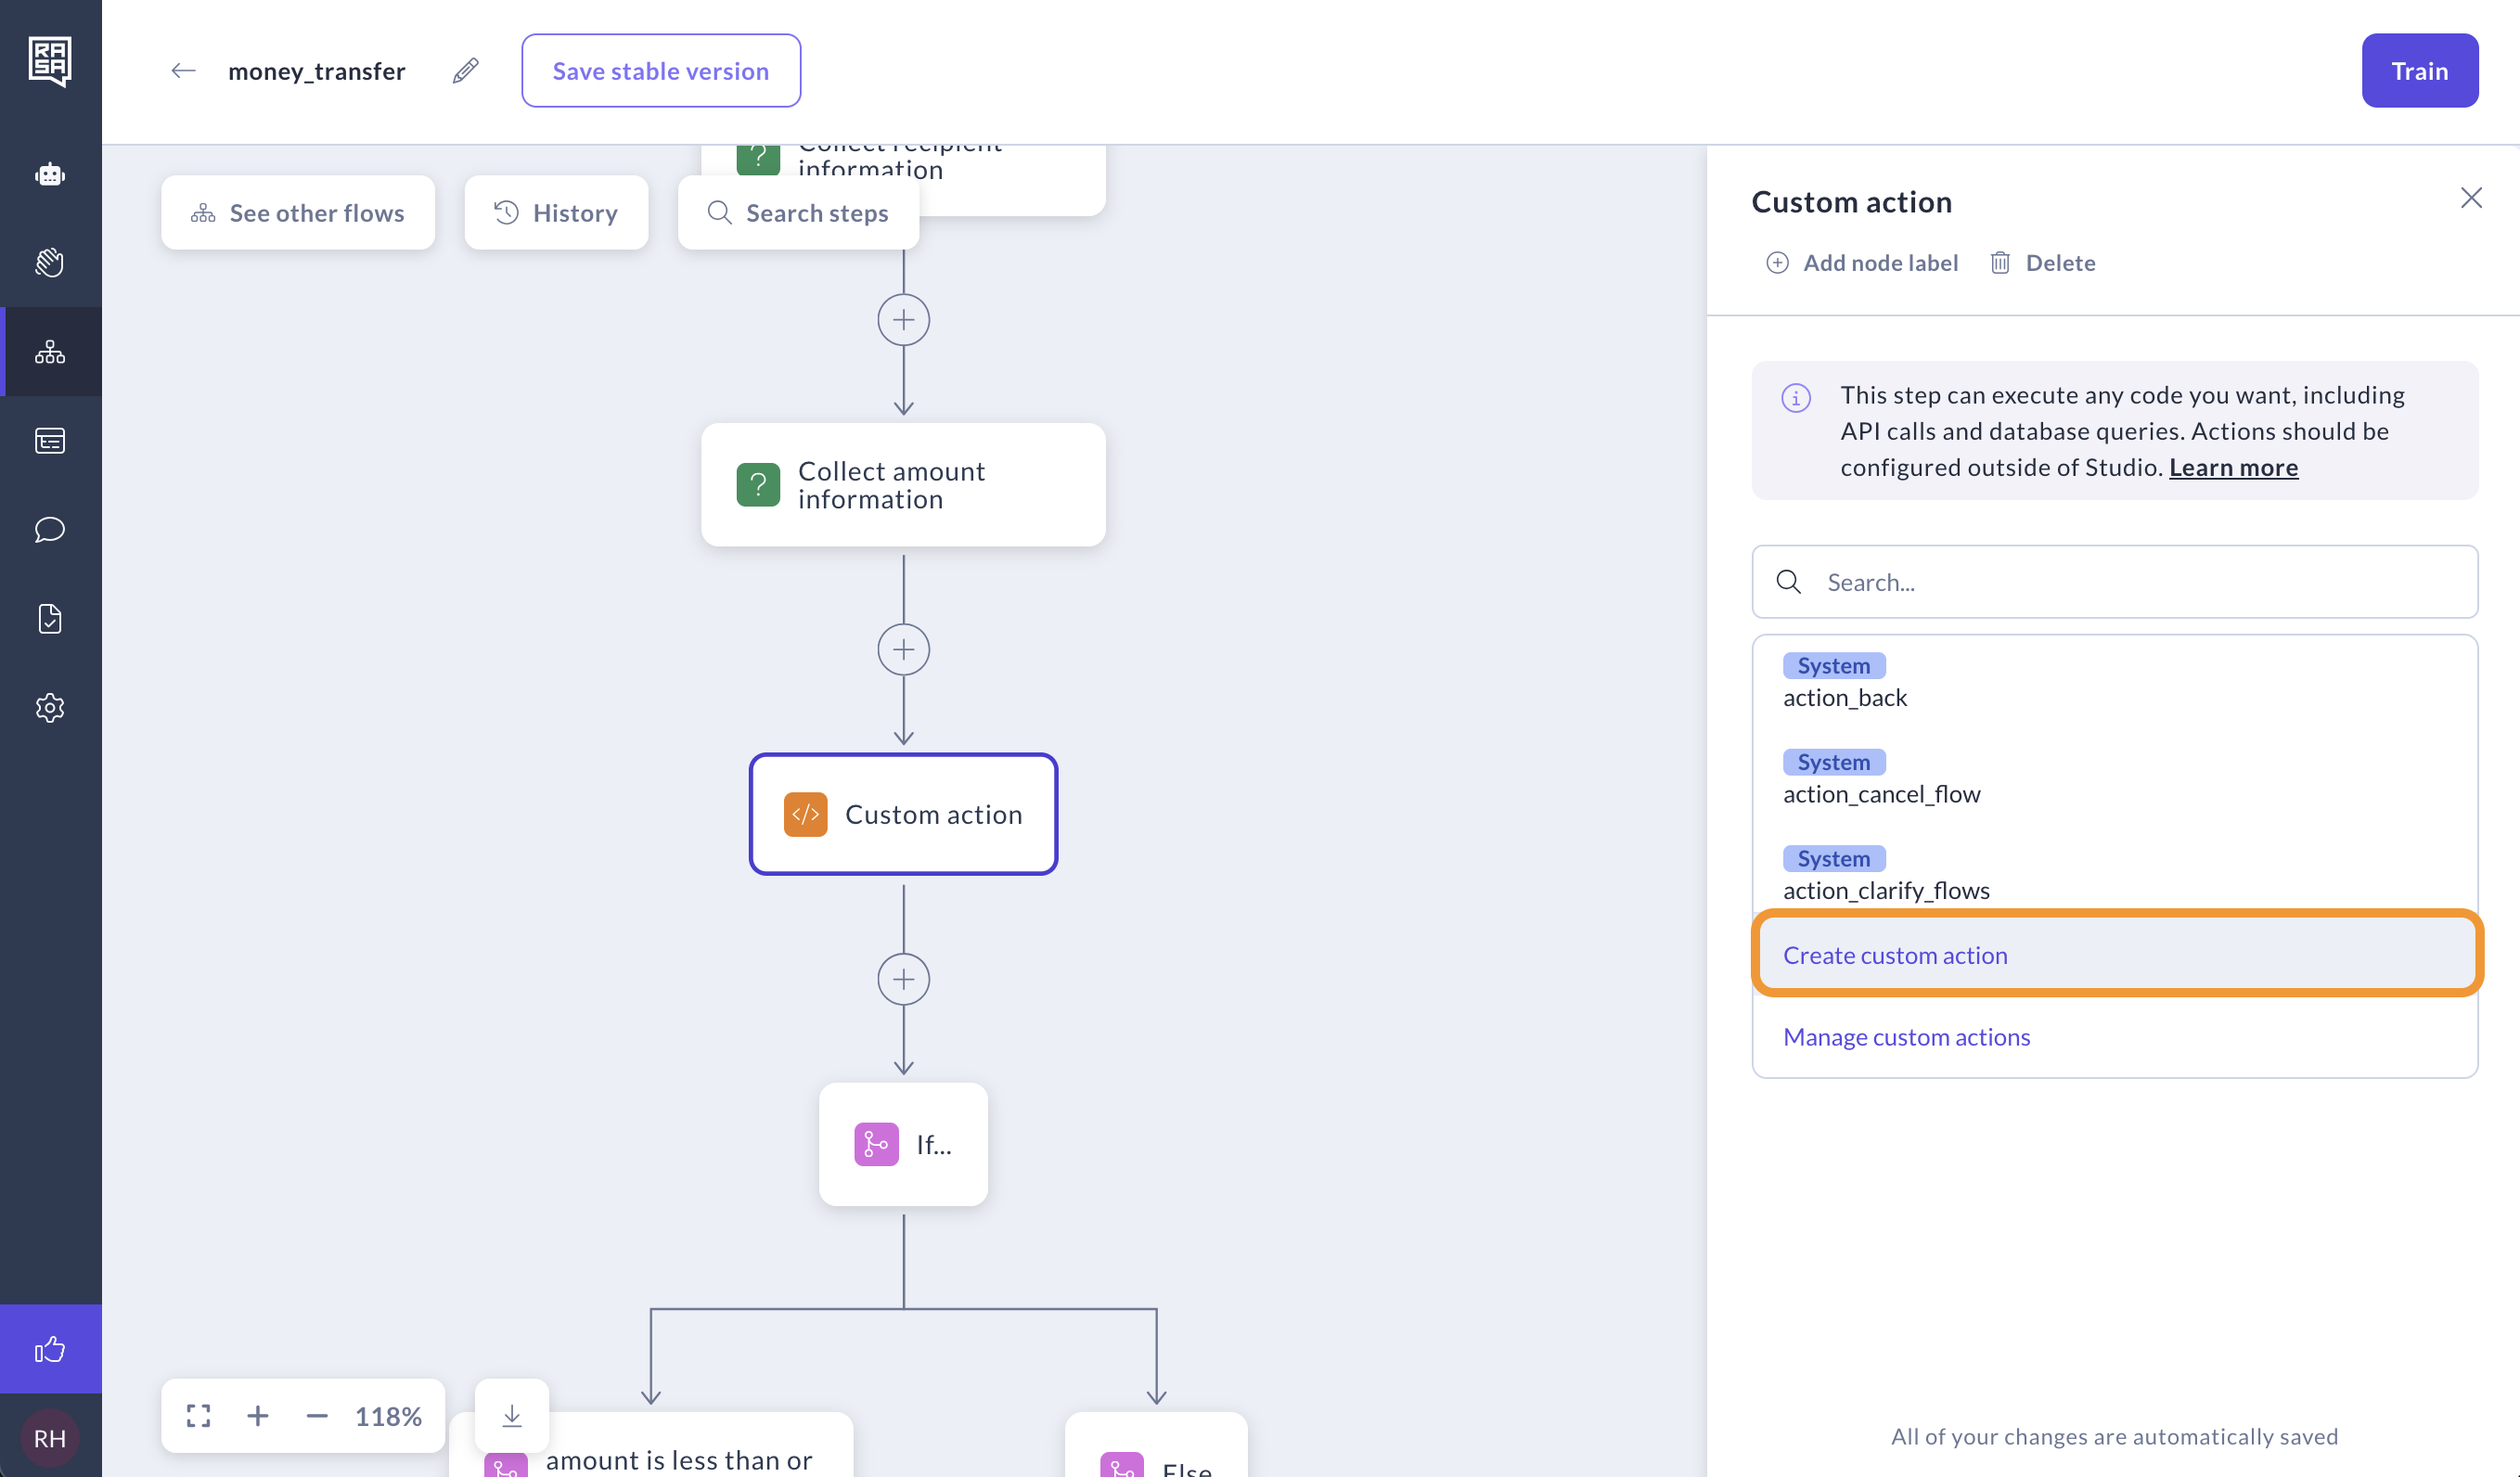
Task: Open the assistant robot icon in sidebar
Action: point(50,175)
